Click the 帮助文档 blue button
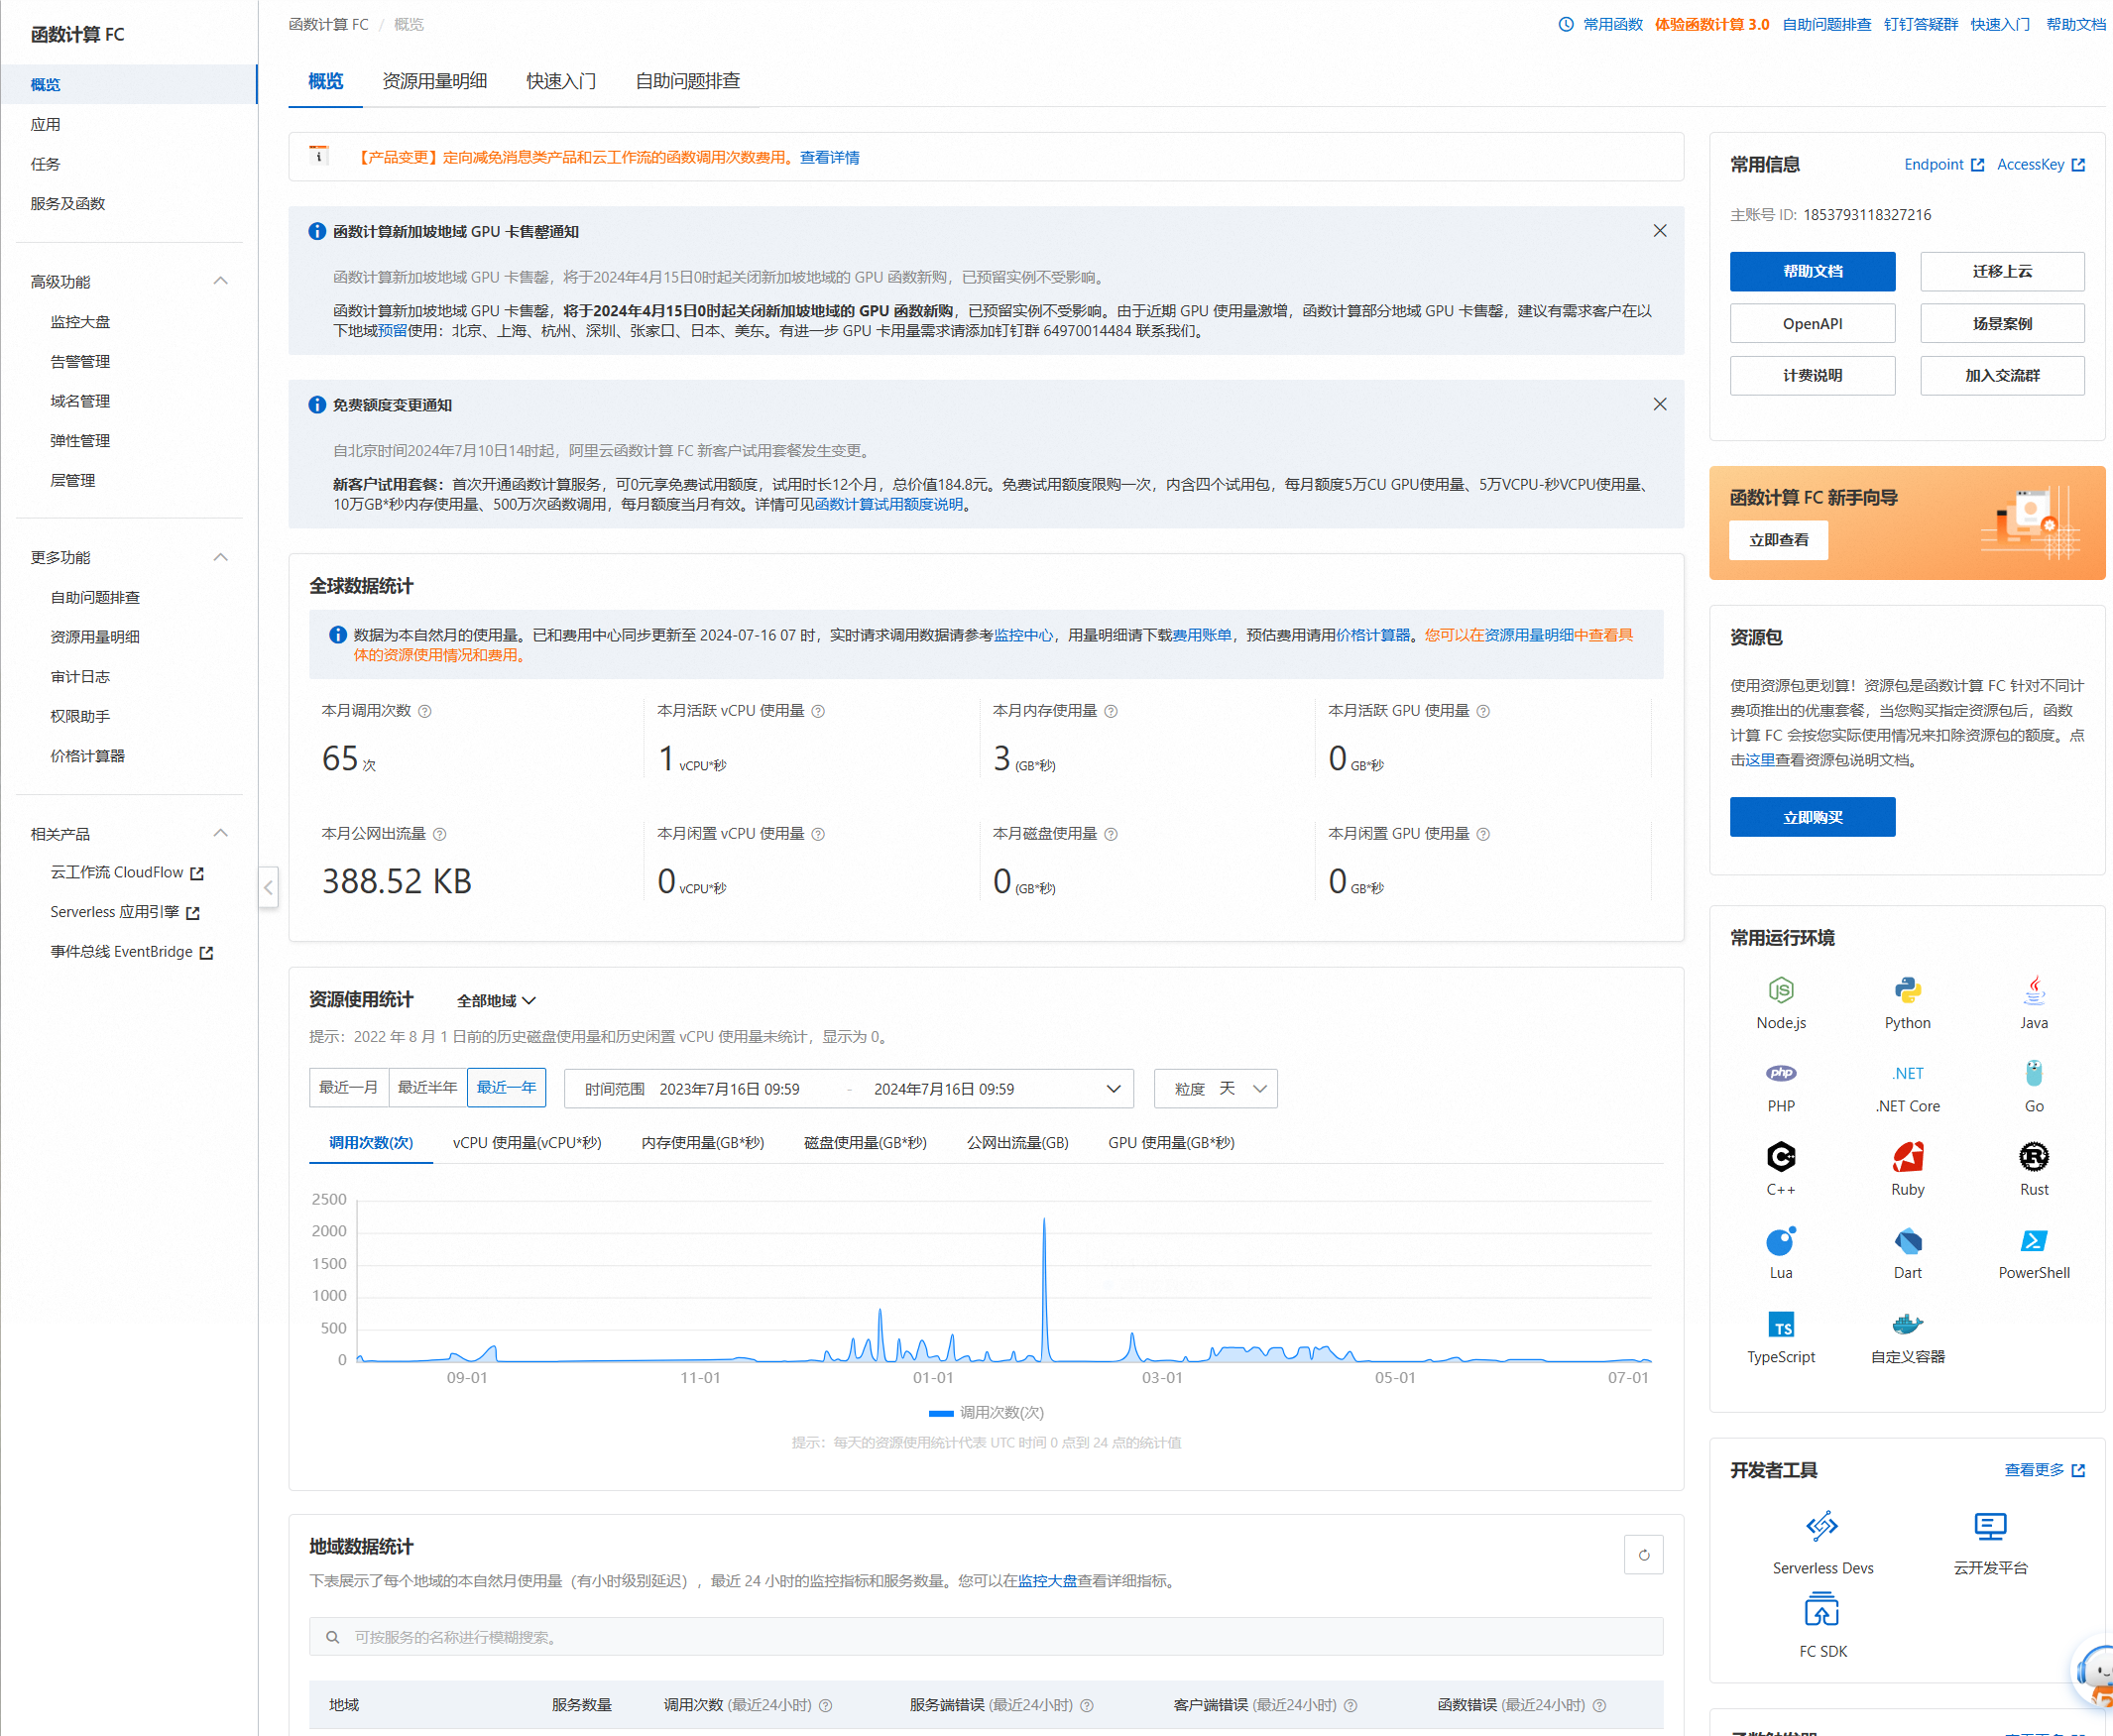2113x1736 pixels. click(x=1812, y=272)
